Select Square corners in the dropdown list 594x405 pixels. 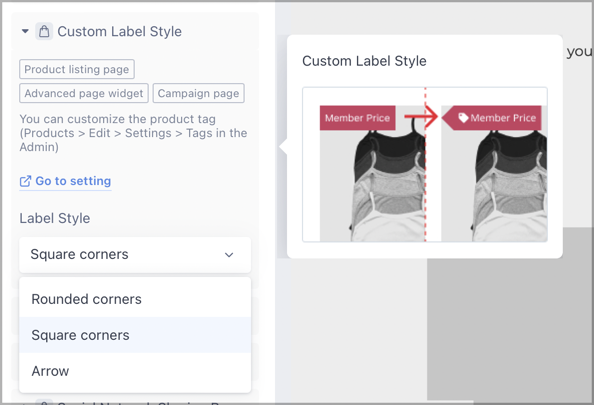(x=135, y=335)
